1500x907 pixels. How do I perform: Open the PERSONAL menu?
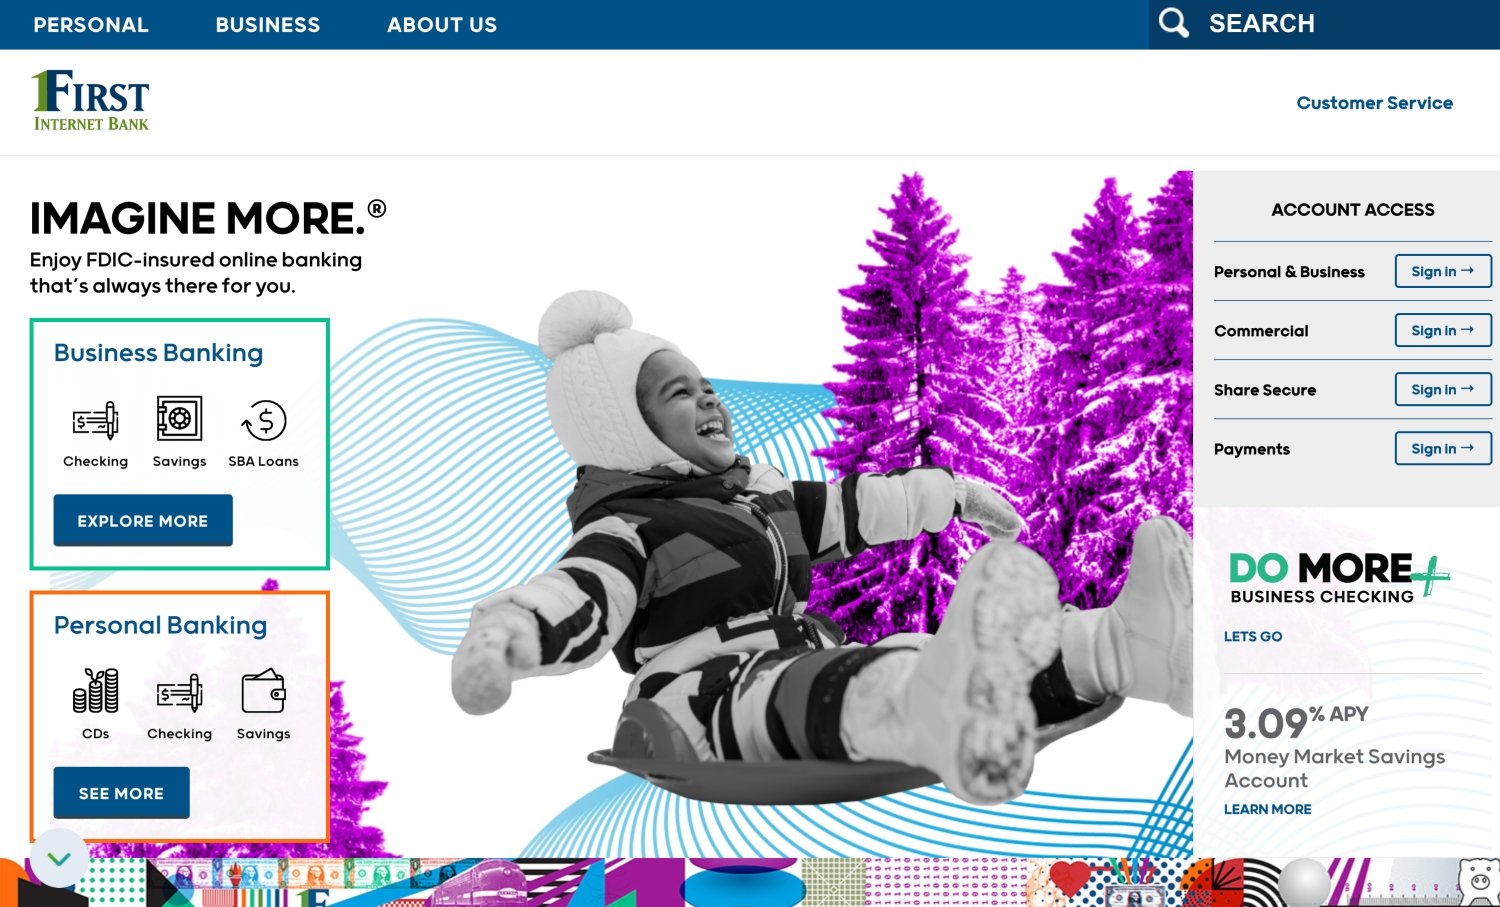tap(91, 24)
